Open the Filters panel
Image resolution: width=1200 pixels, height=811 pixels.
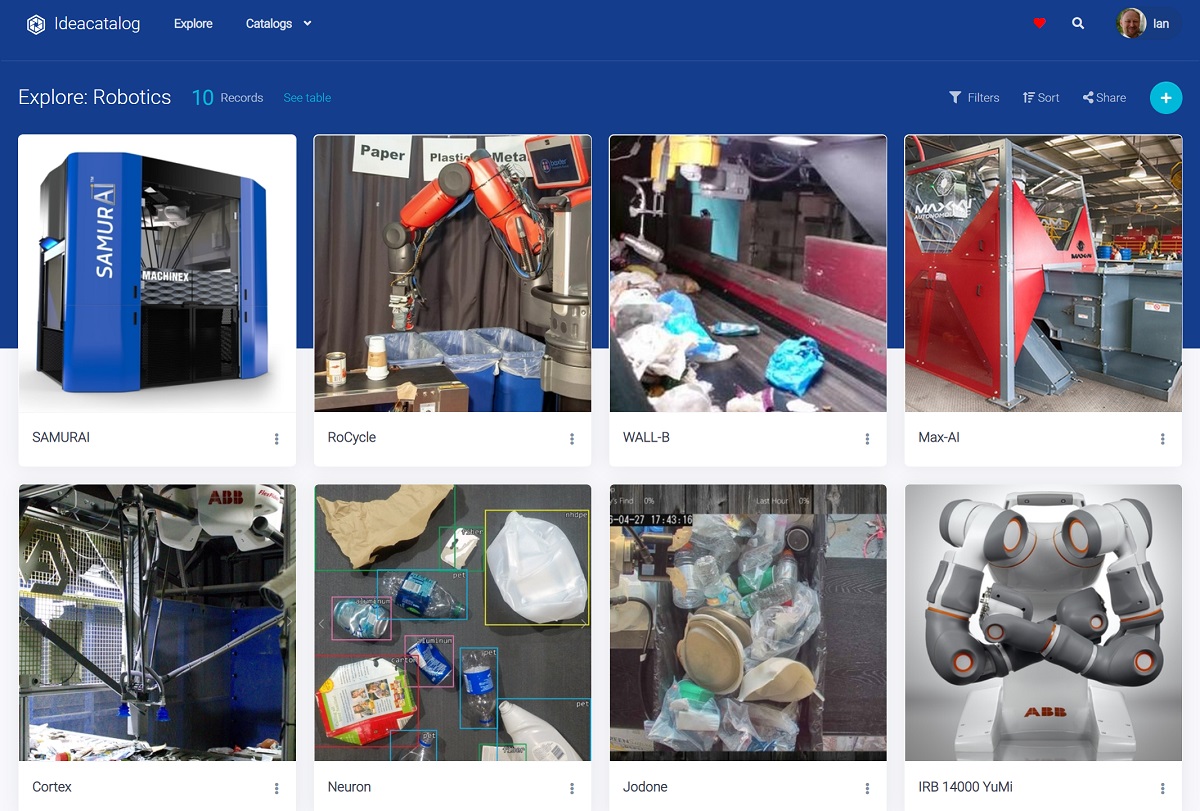point(974,97)
